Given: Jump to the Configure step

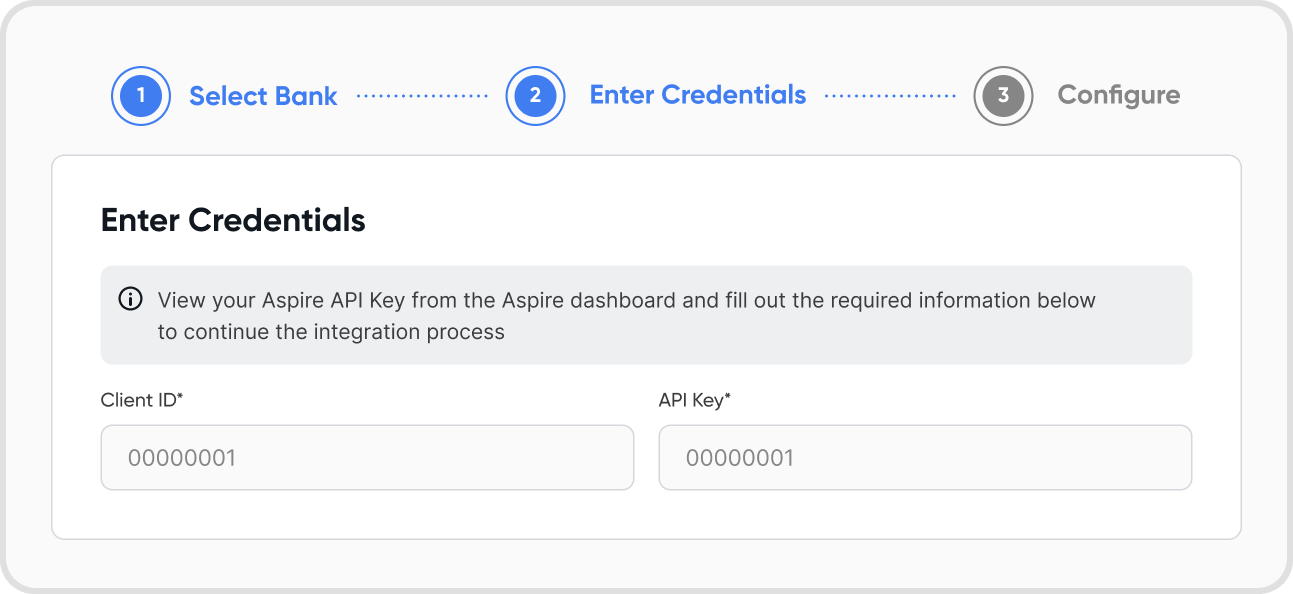Looking at the screenshot, I should click(1119, 95).
